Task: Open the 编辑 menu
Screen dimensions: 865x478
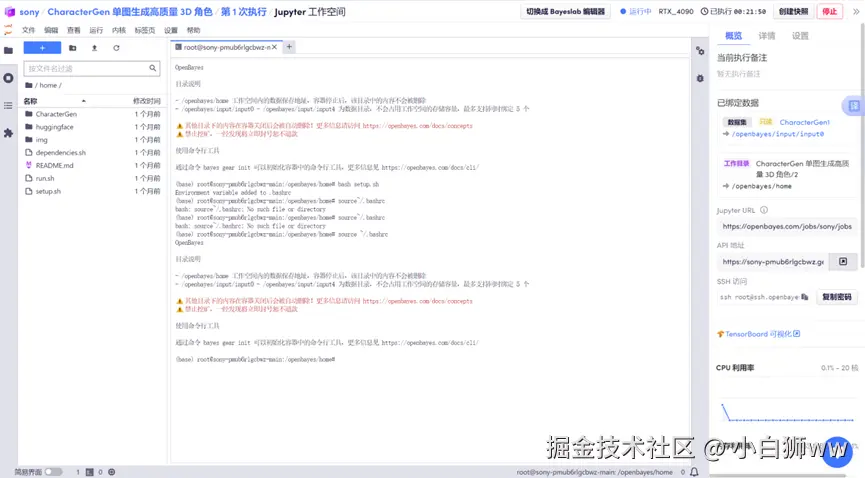Action: 51,30
